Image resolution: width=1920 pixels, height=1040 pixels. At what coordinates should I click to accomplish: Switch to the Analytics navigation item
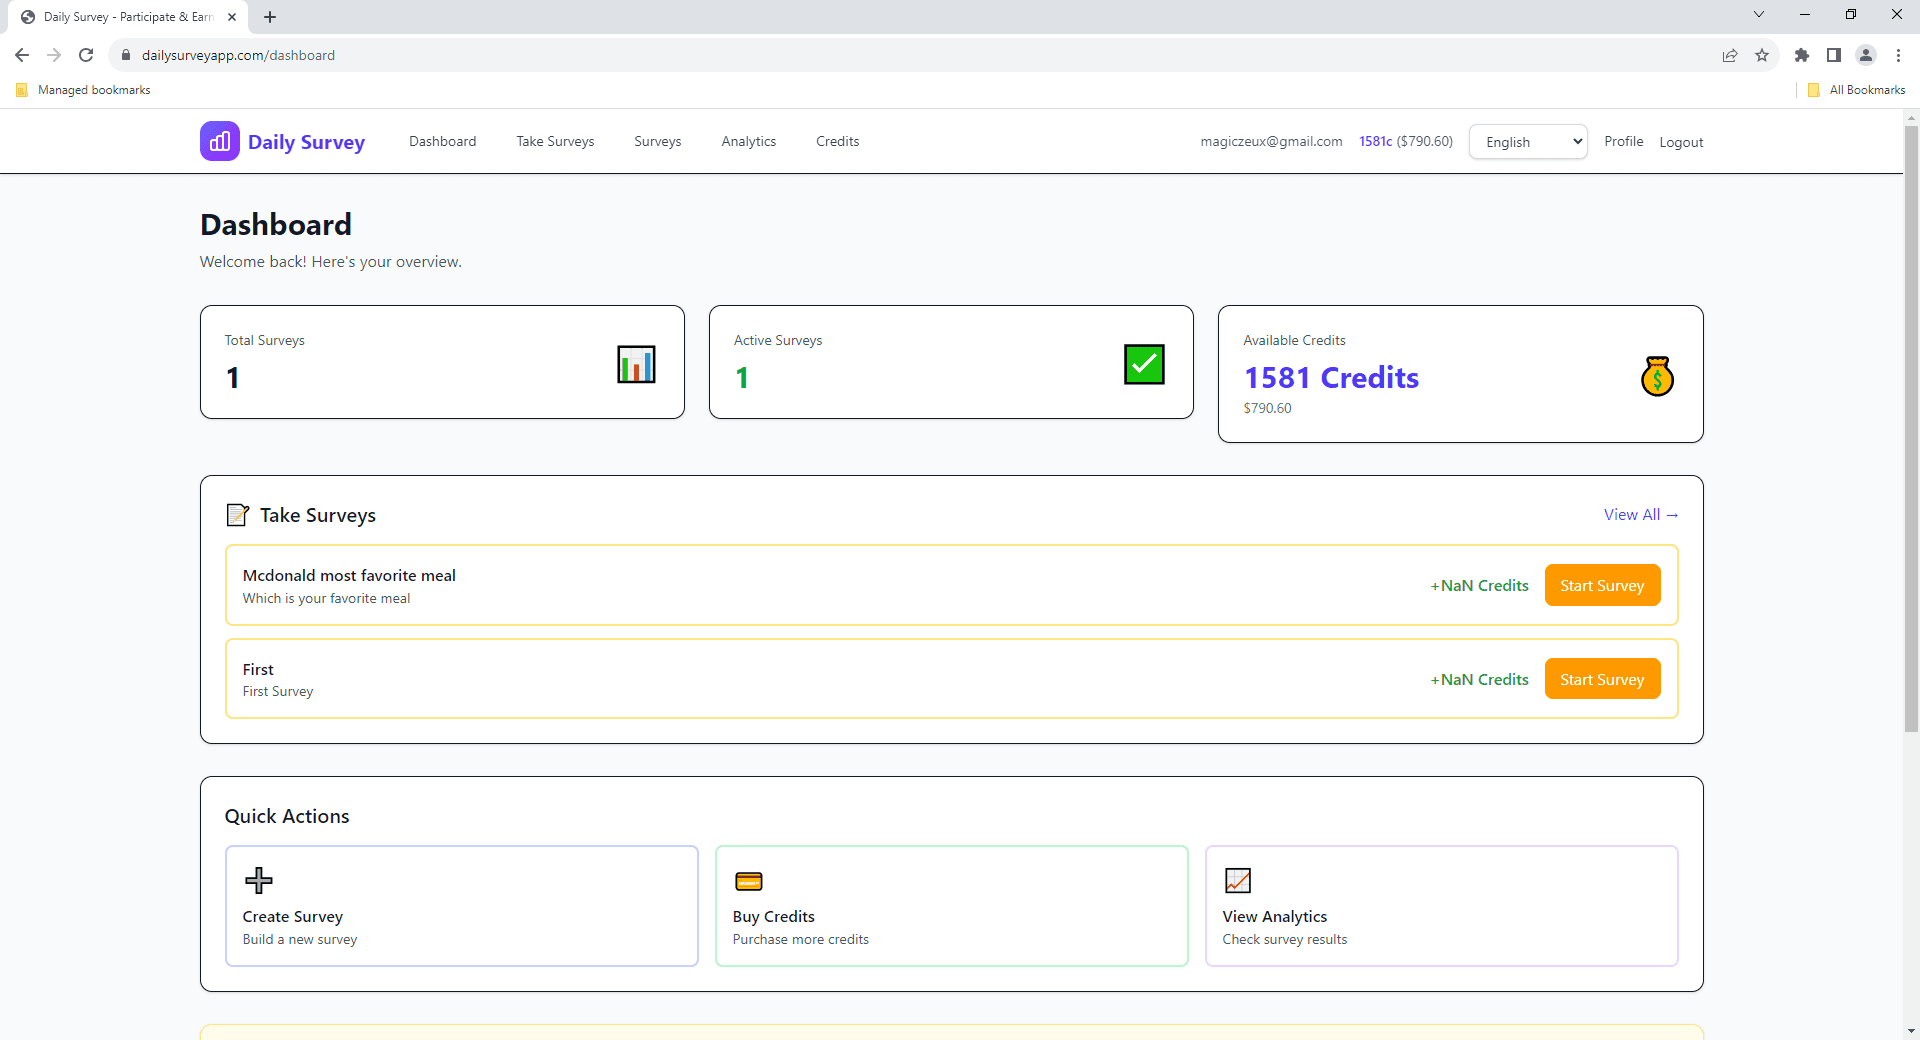point(748,141)
